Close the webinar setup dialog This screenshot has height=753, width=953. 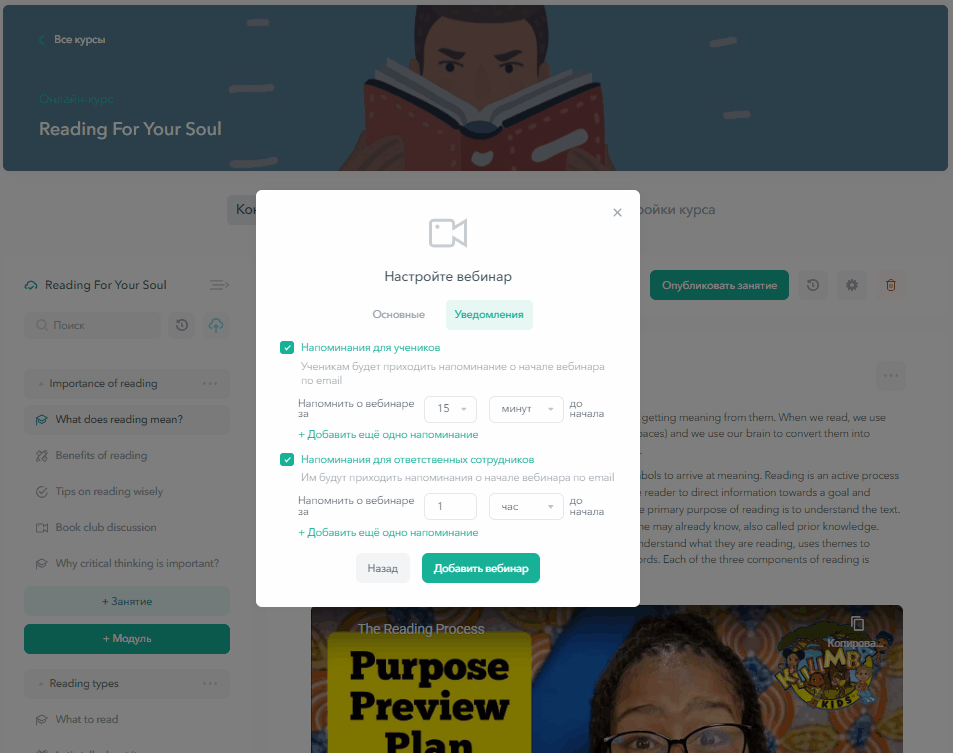click(x=618, y=212)
